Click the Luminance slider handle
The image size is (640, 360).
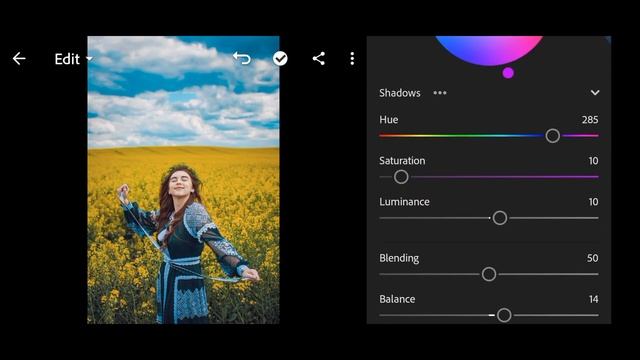pyautogui.click(x=500, y=218)
